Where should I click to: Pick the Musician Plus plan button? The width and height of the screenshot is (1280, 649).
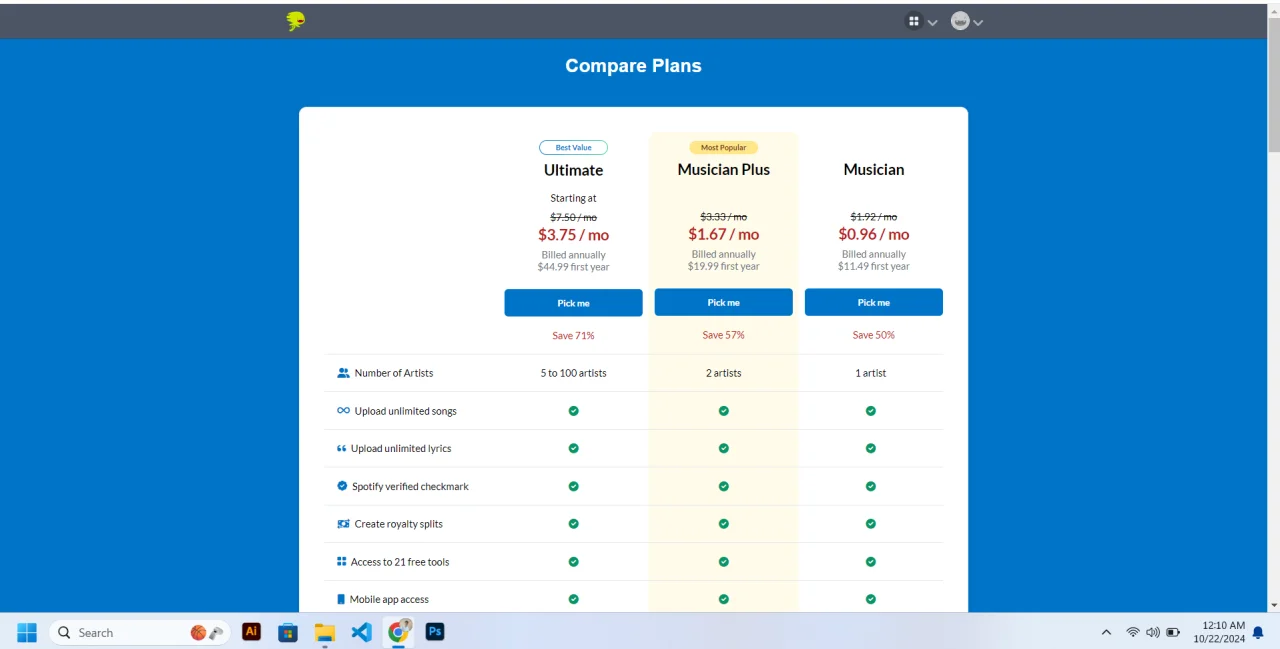[723, 302]
